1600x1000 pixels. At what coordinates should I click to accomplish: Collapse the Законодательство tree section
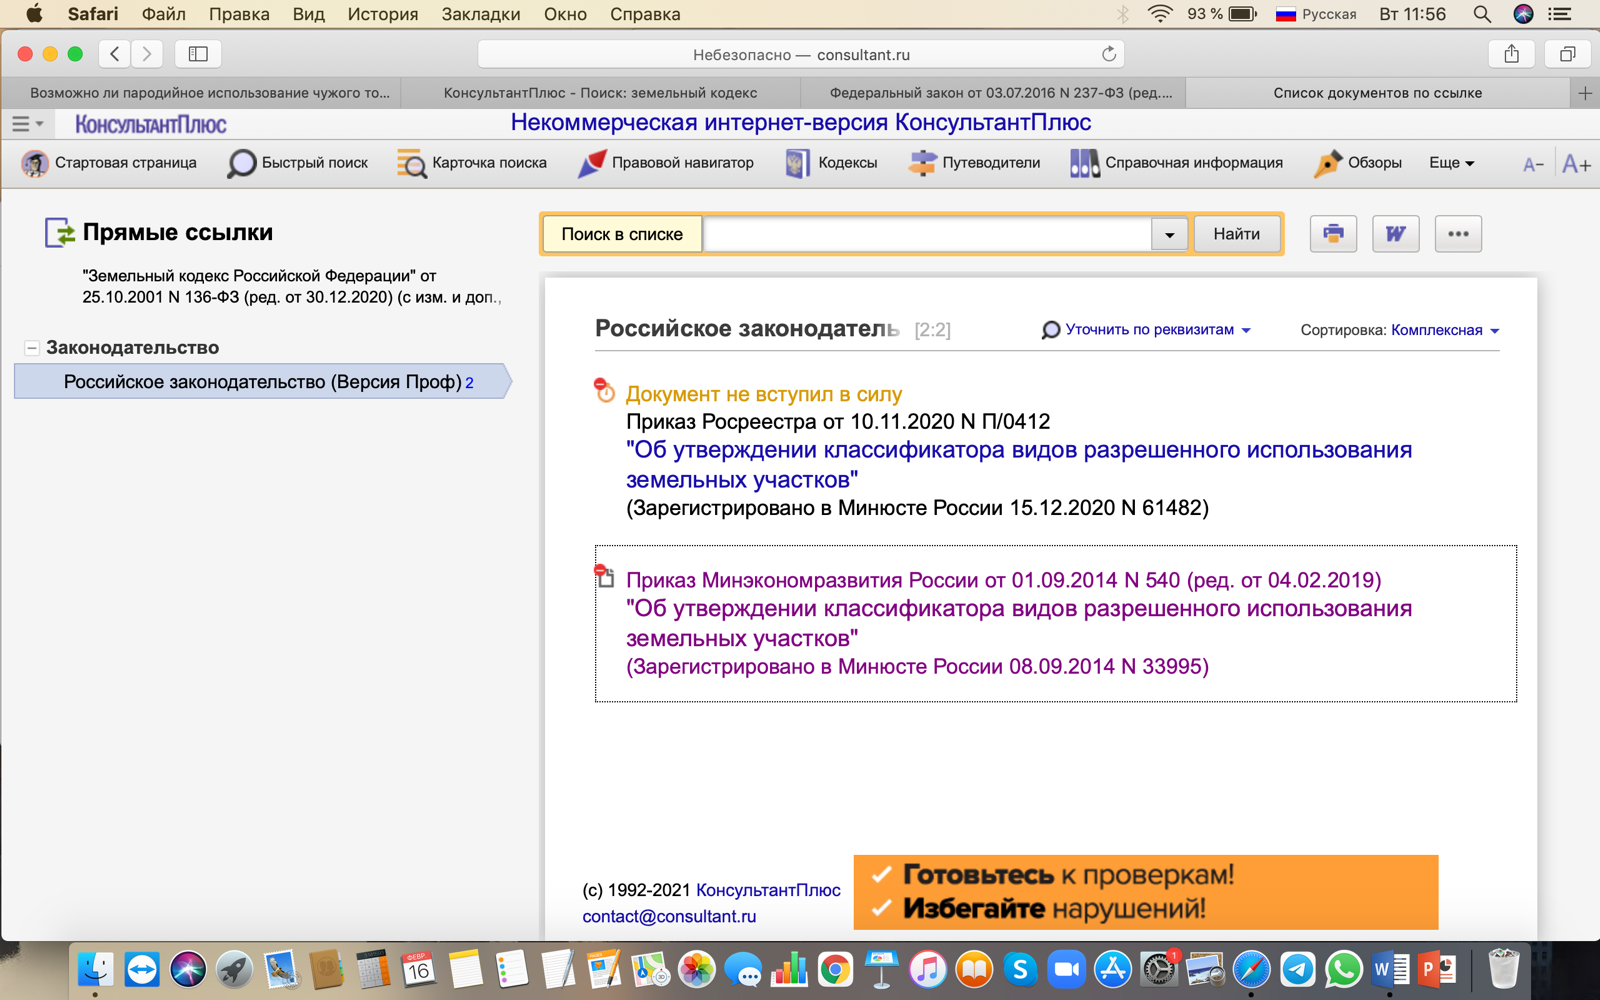pos(32,348)
